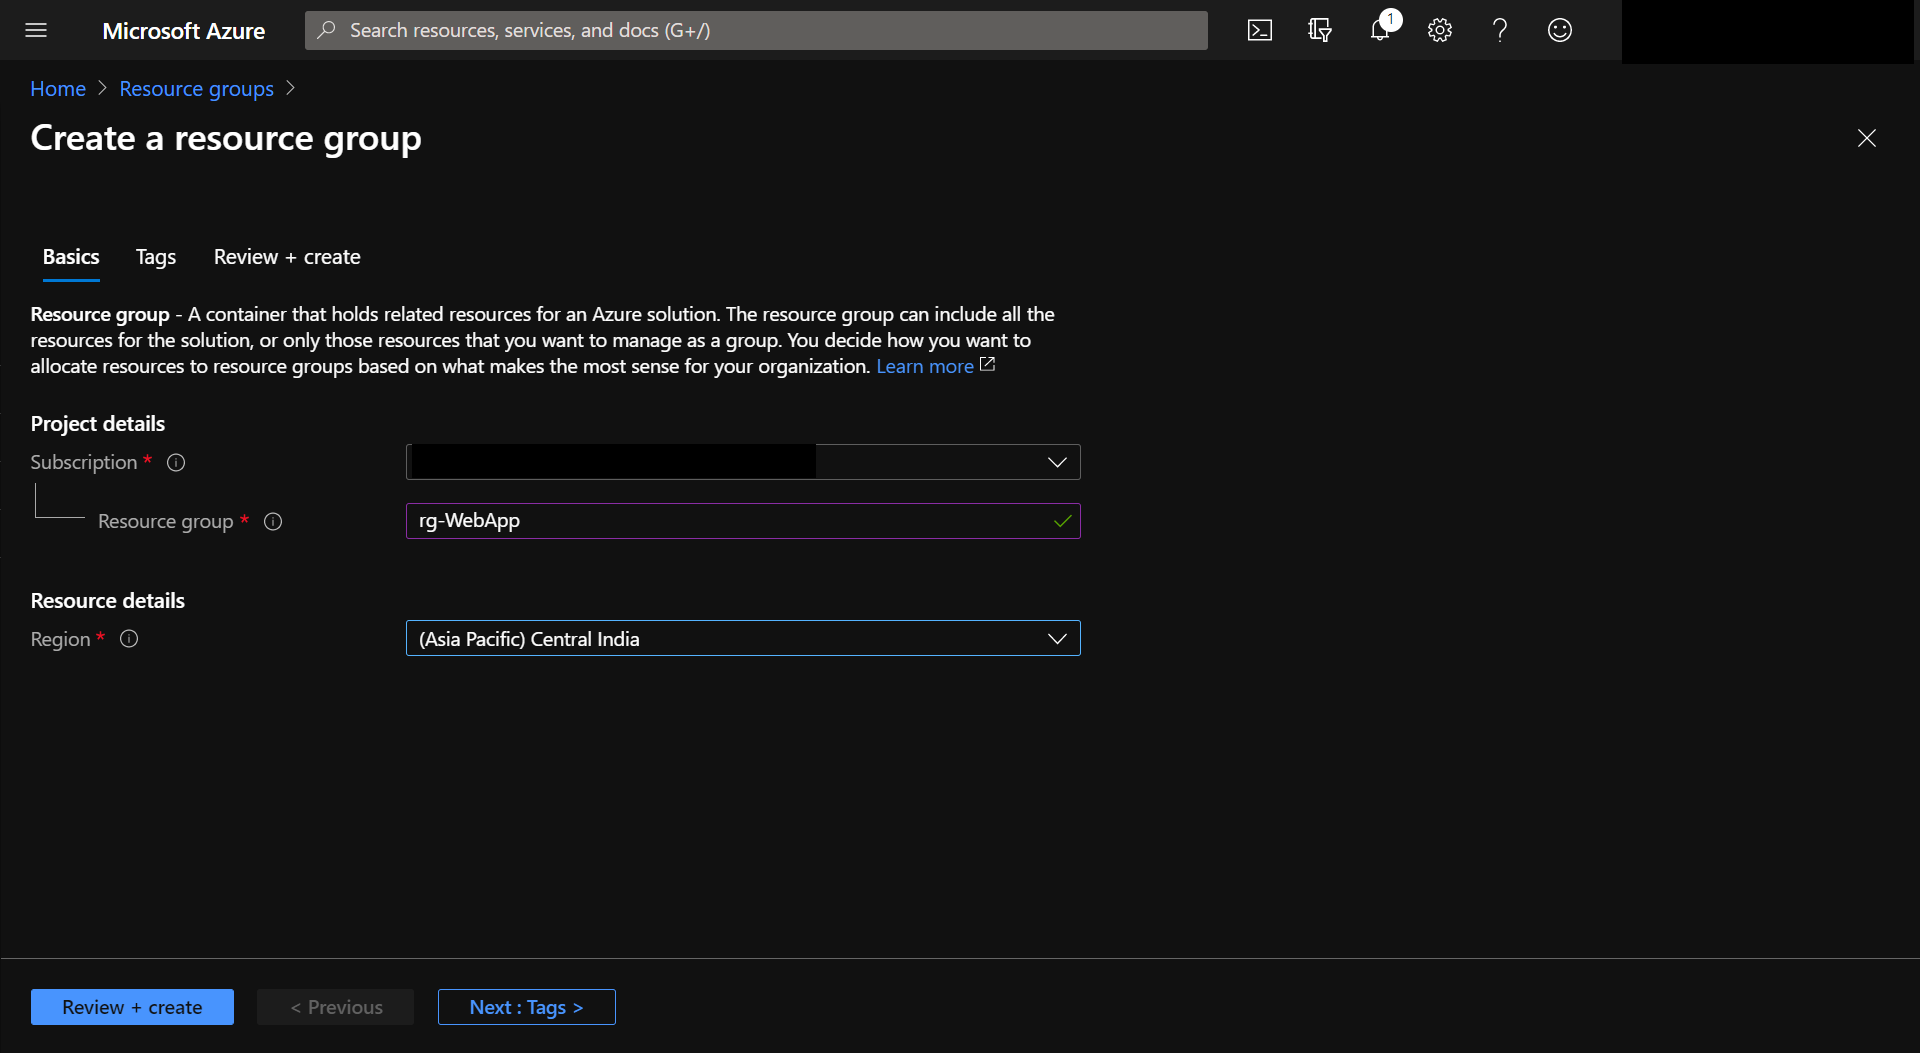Click the feedback smiley icon
This screenshot has height=1053, width=1920.
1560,30
